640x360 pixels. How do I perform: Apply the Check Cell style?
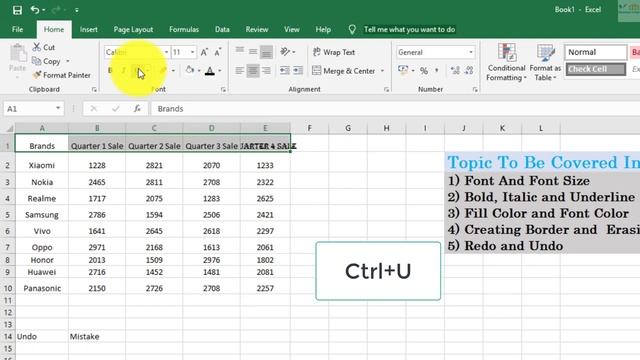pos(596,69)
